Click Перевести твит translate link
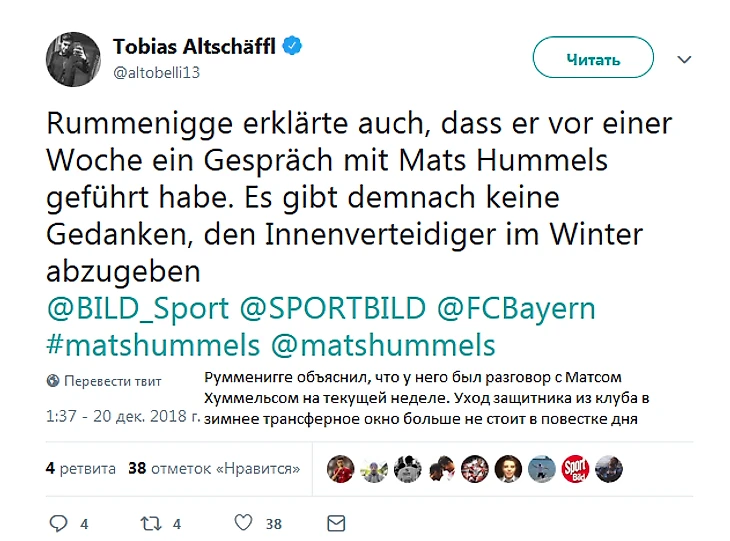 [113, 381]
